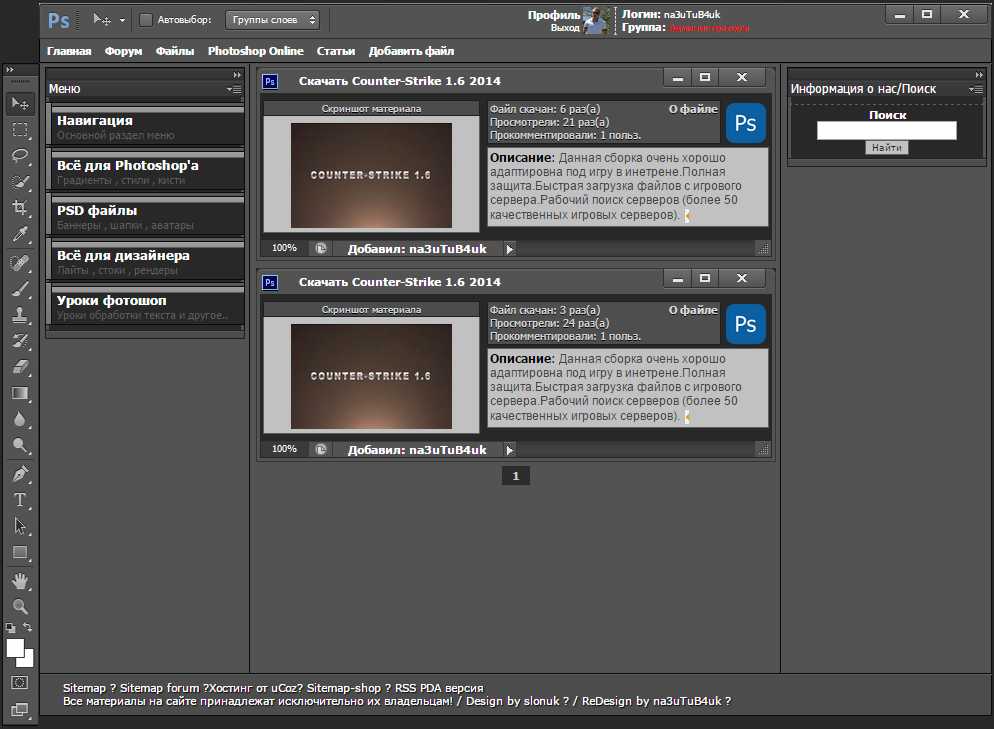Viewport: 994px width, 729px height.
Task: Click the circular icon in second file status bar
Action: click(x=321, y=449)
